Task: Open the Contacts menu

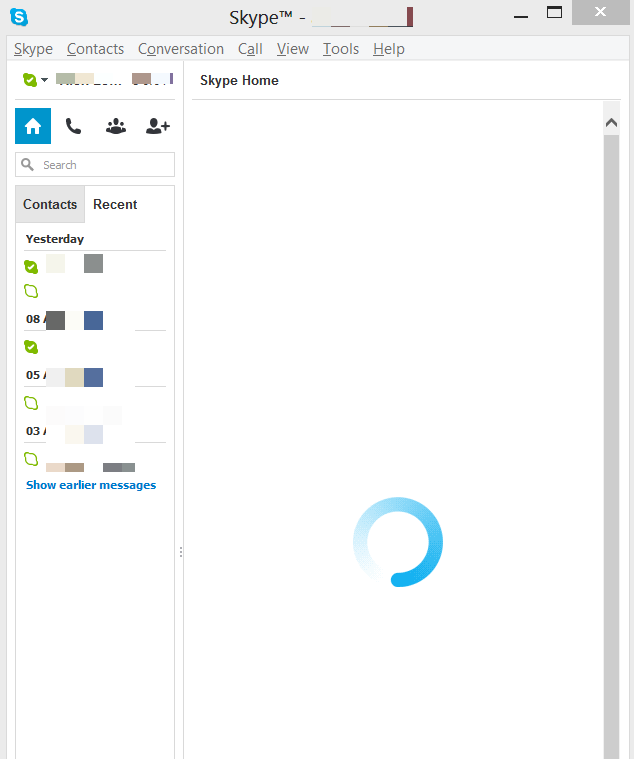Action: point(95,49)
